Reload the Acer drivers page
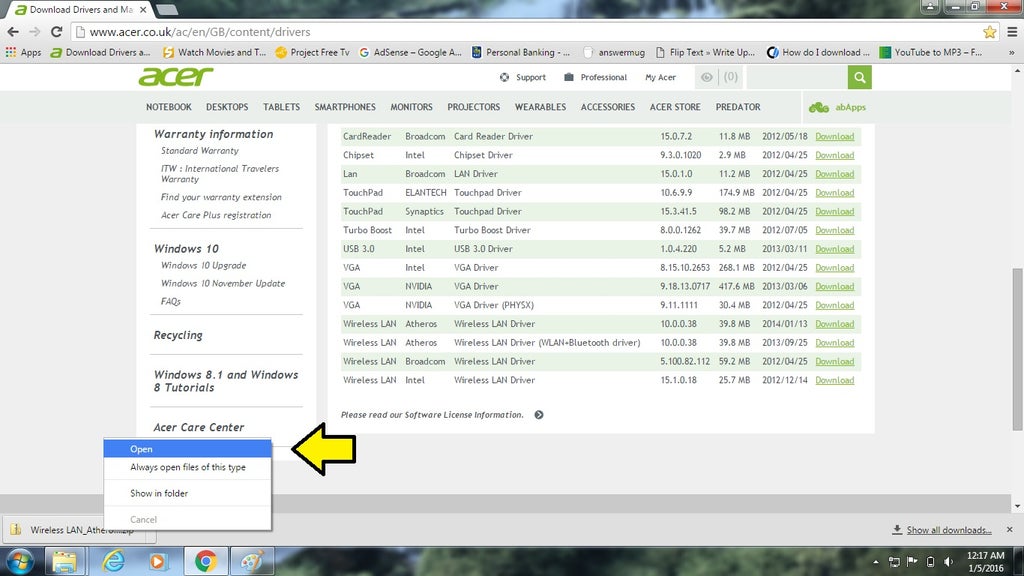 (57, 31)
